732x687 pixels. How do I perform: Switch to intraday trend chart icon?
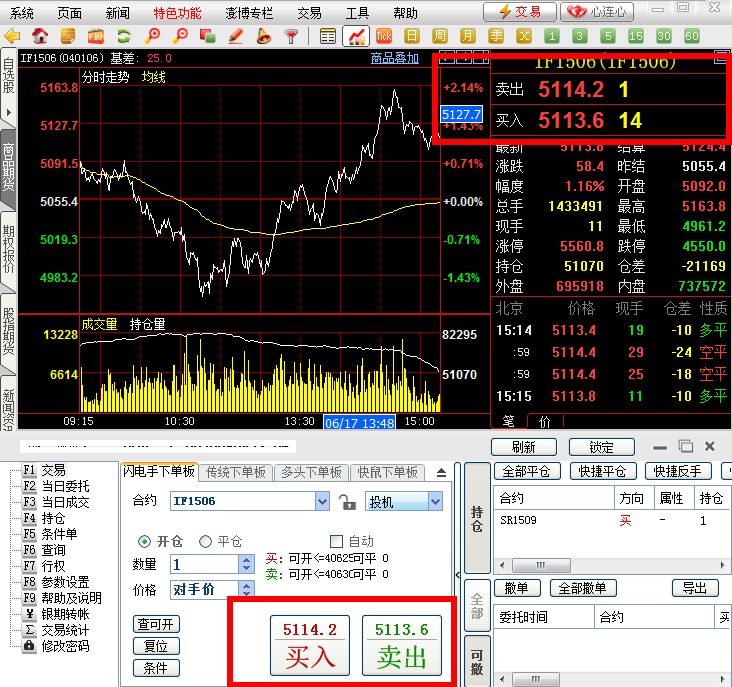[x=356, y=36]
